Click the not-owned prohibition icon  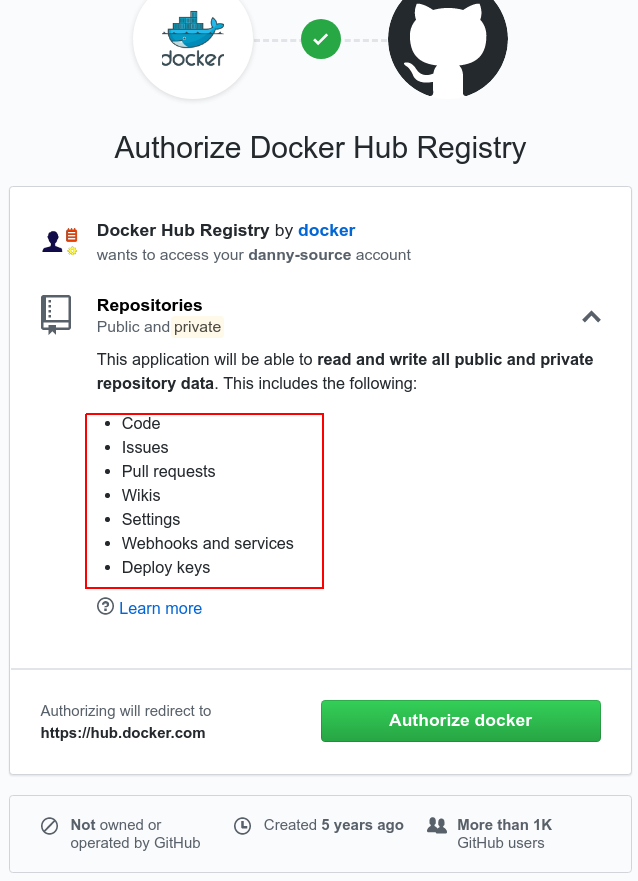pos(49,826)
